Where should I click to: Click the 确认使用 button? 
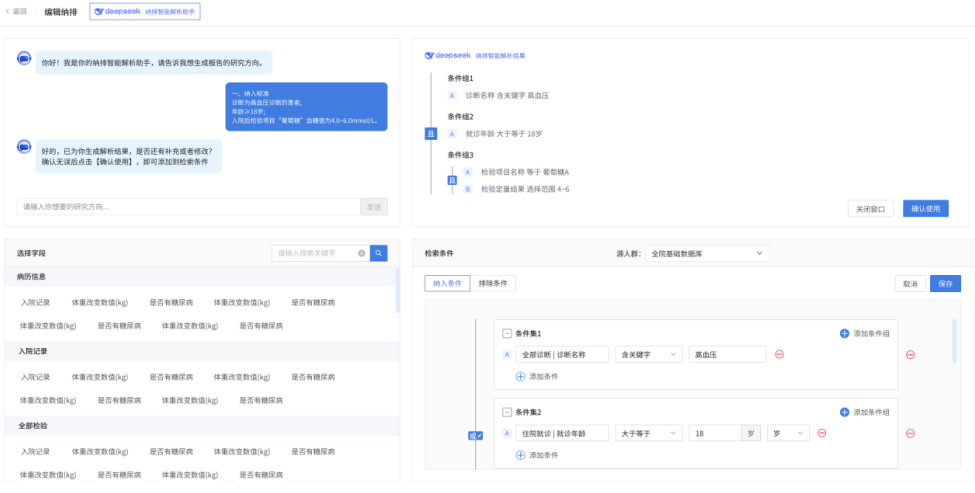pos(925,209)
